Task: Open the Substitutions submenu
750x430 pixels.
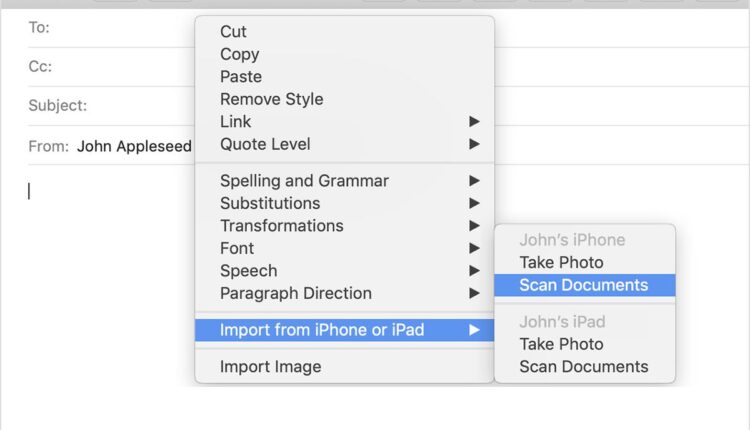Action: 270,203
